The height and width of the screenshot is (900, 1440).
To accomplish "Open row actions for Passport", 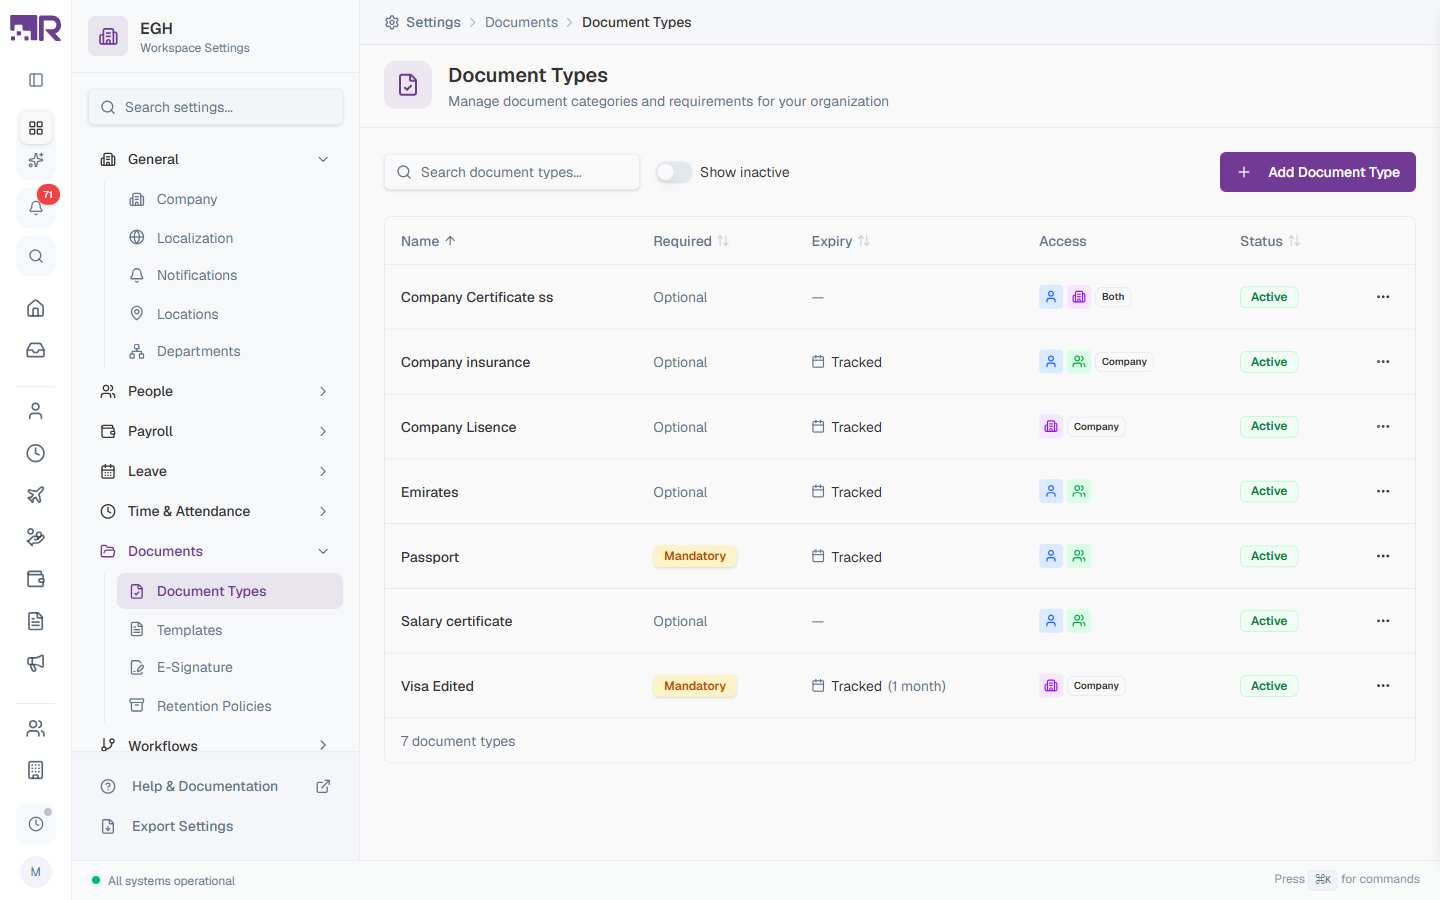I will click(x=1383, y=556).
